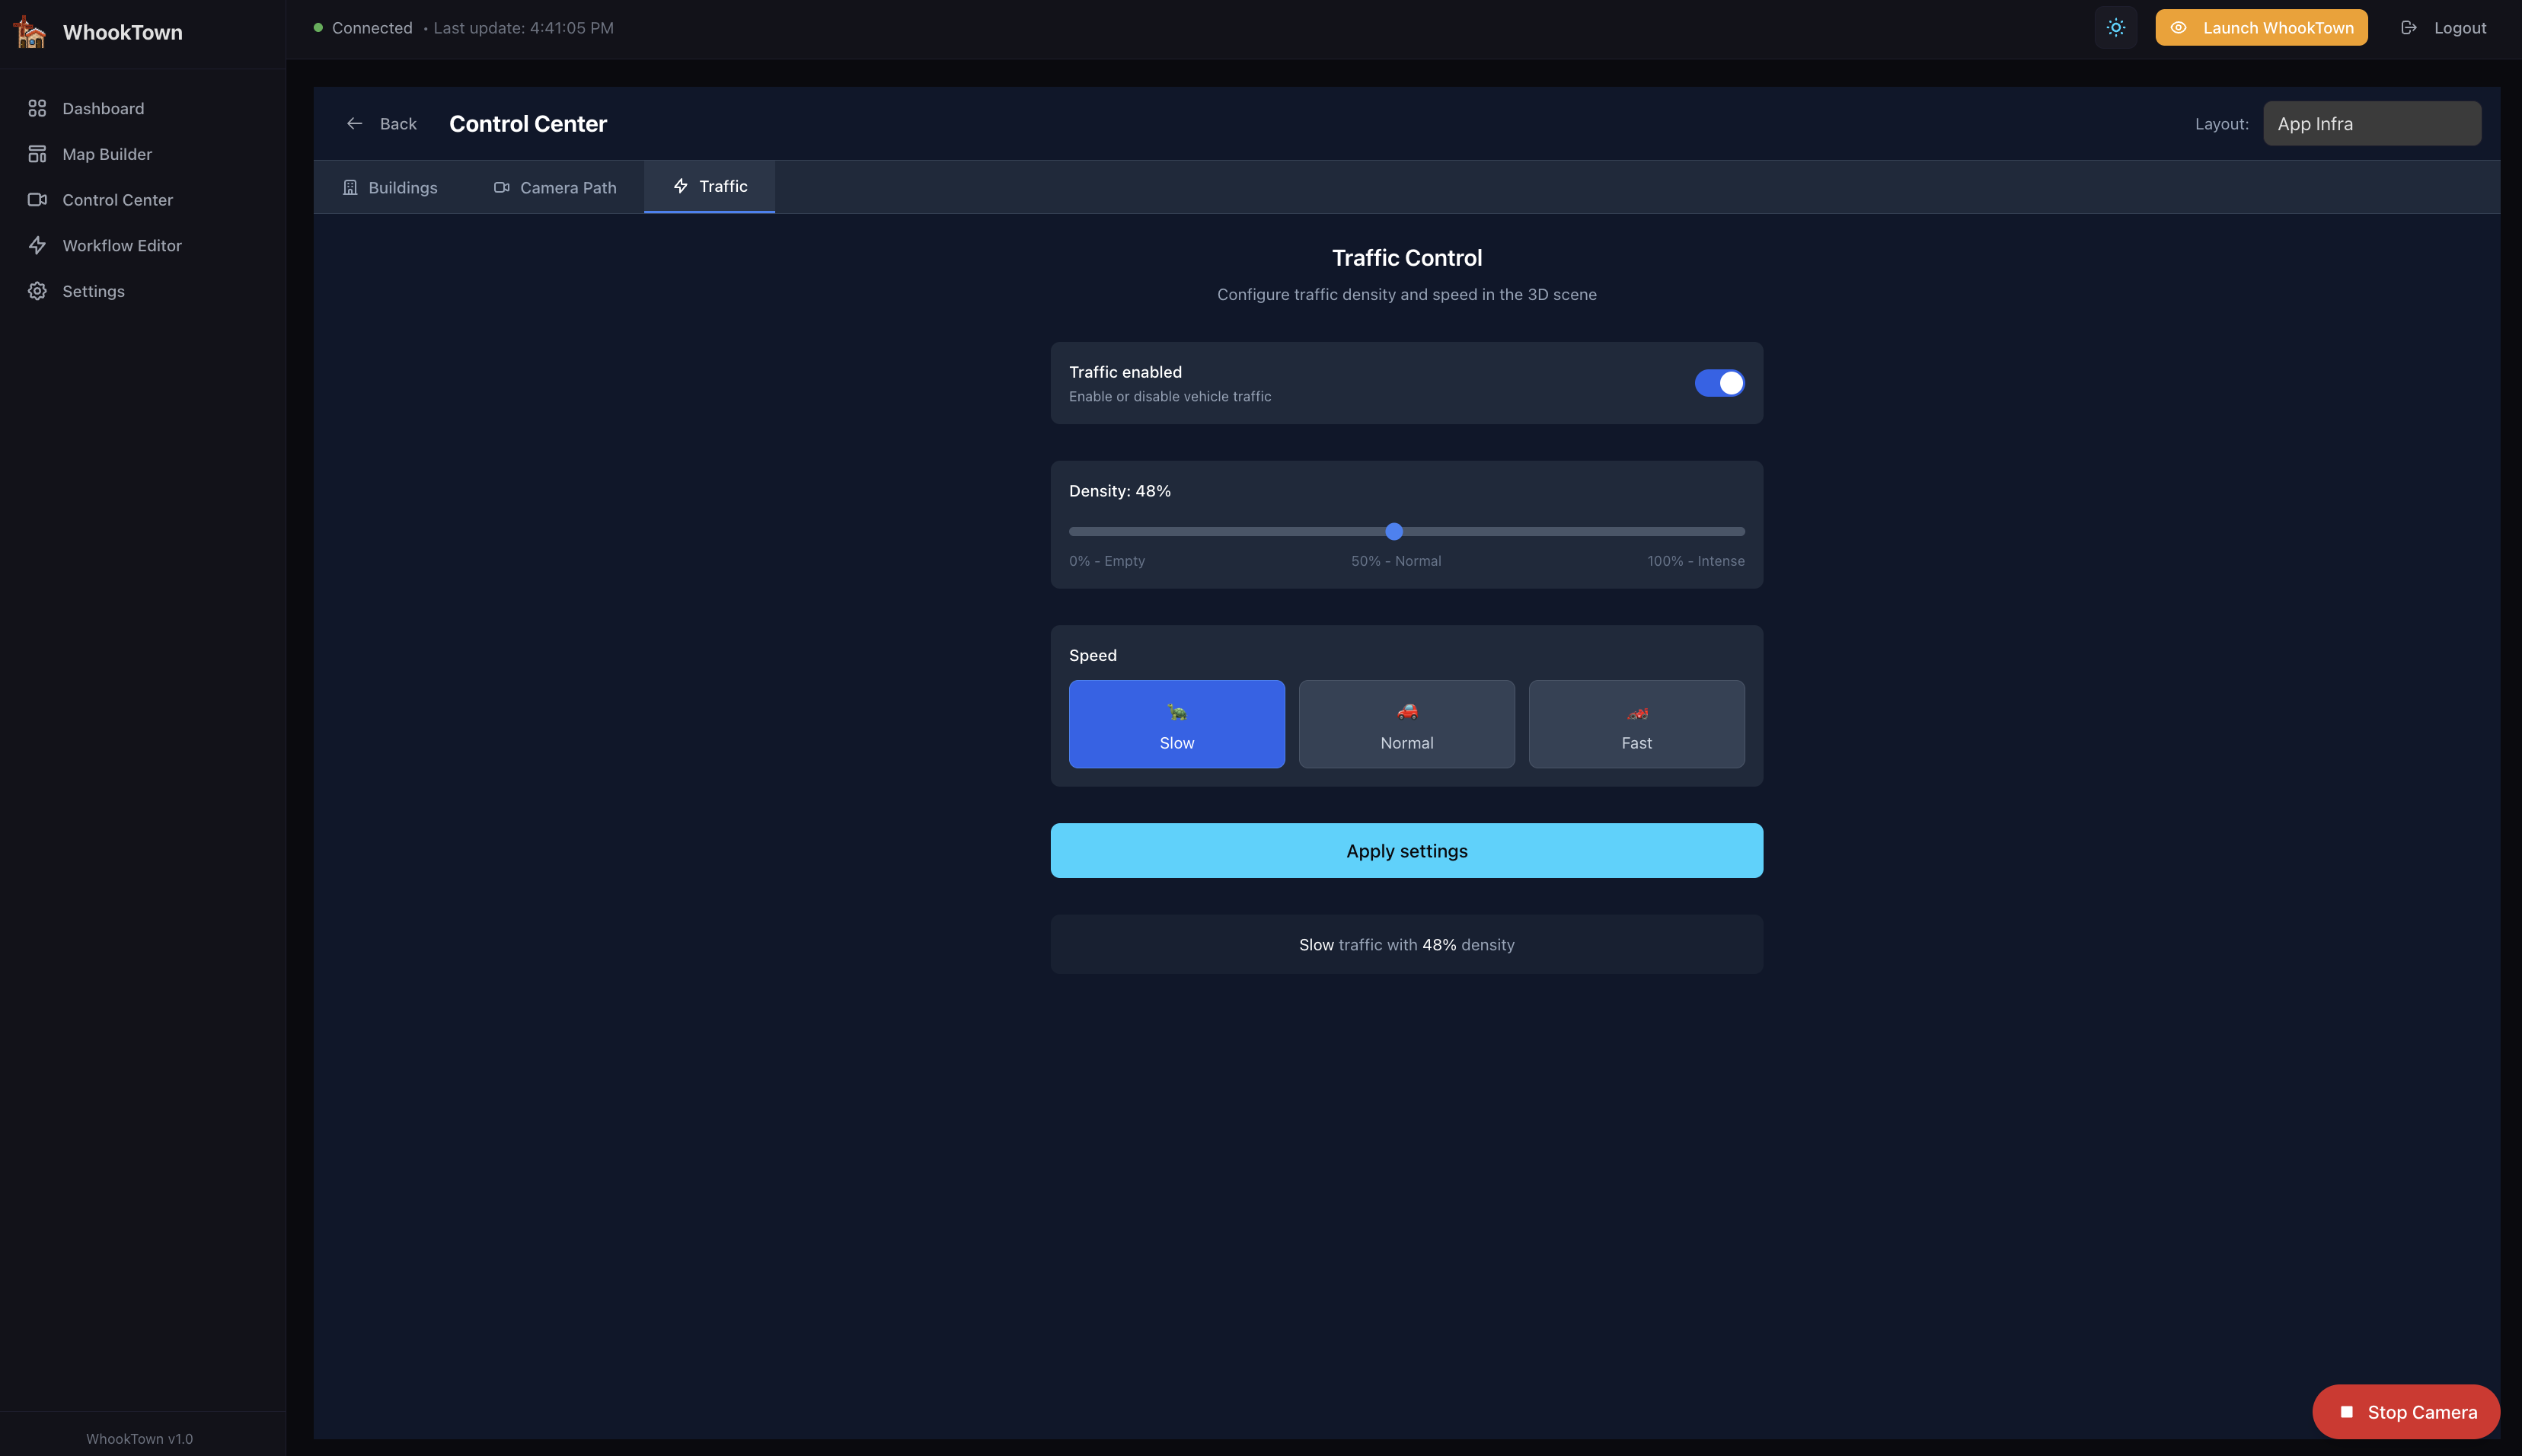Select Normal traffic speed option
This screenshot has width=2522, height=1456.
(1406, 724)
